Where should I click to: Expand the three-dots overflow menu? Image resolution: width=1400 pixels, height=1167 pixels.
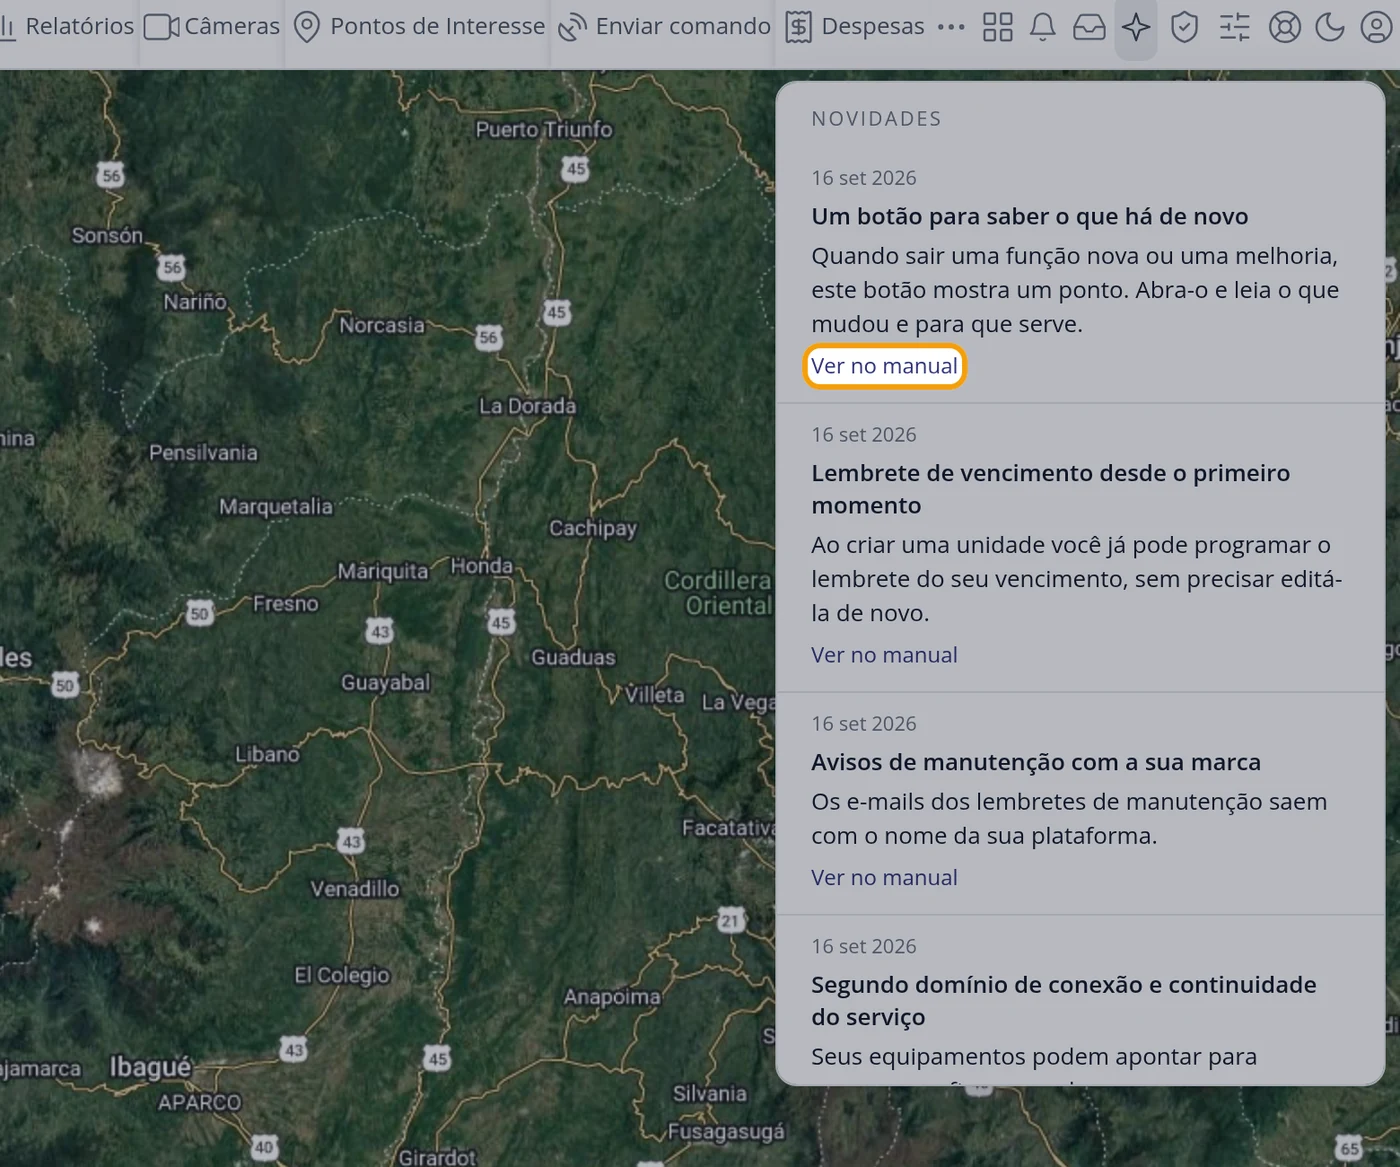point(951,27)
